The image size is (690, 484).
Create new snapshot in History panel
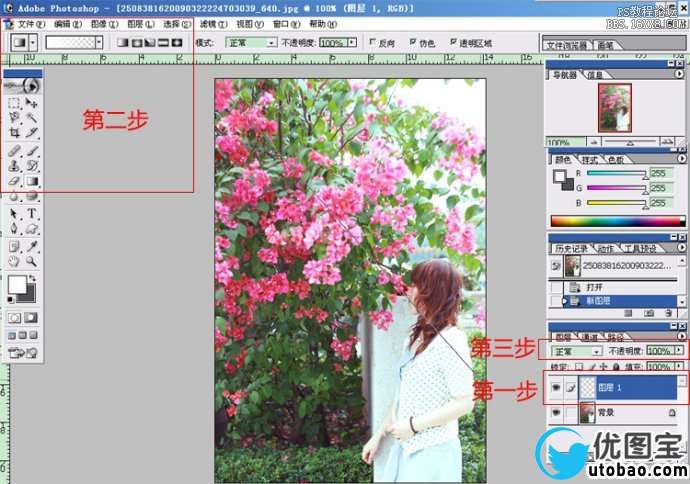tap(649, 313)
